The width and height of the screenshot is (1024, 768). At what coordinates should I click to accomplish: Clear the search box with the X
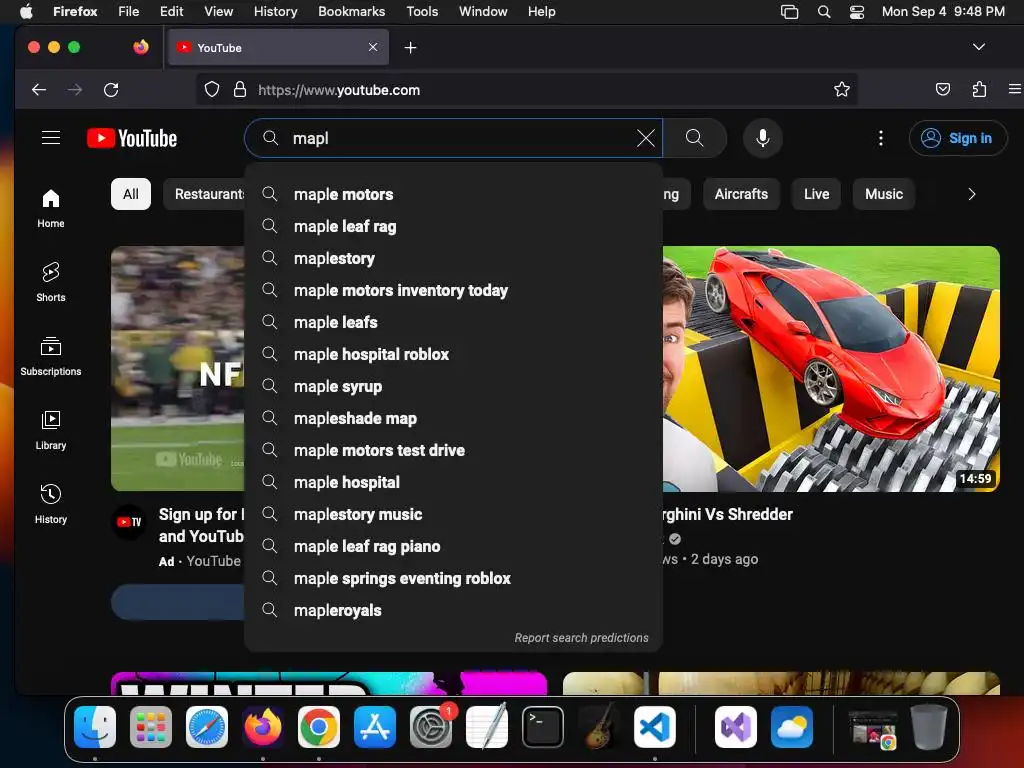point(645,138)
